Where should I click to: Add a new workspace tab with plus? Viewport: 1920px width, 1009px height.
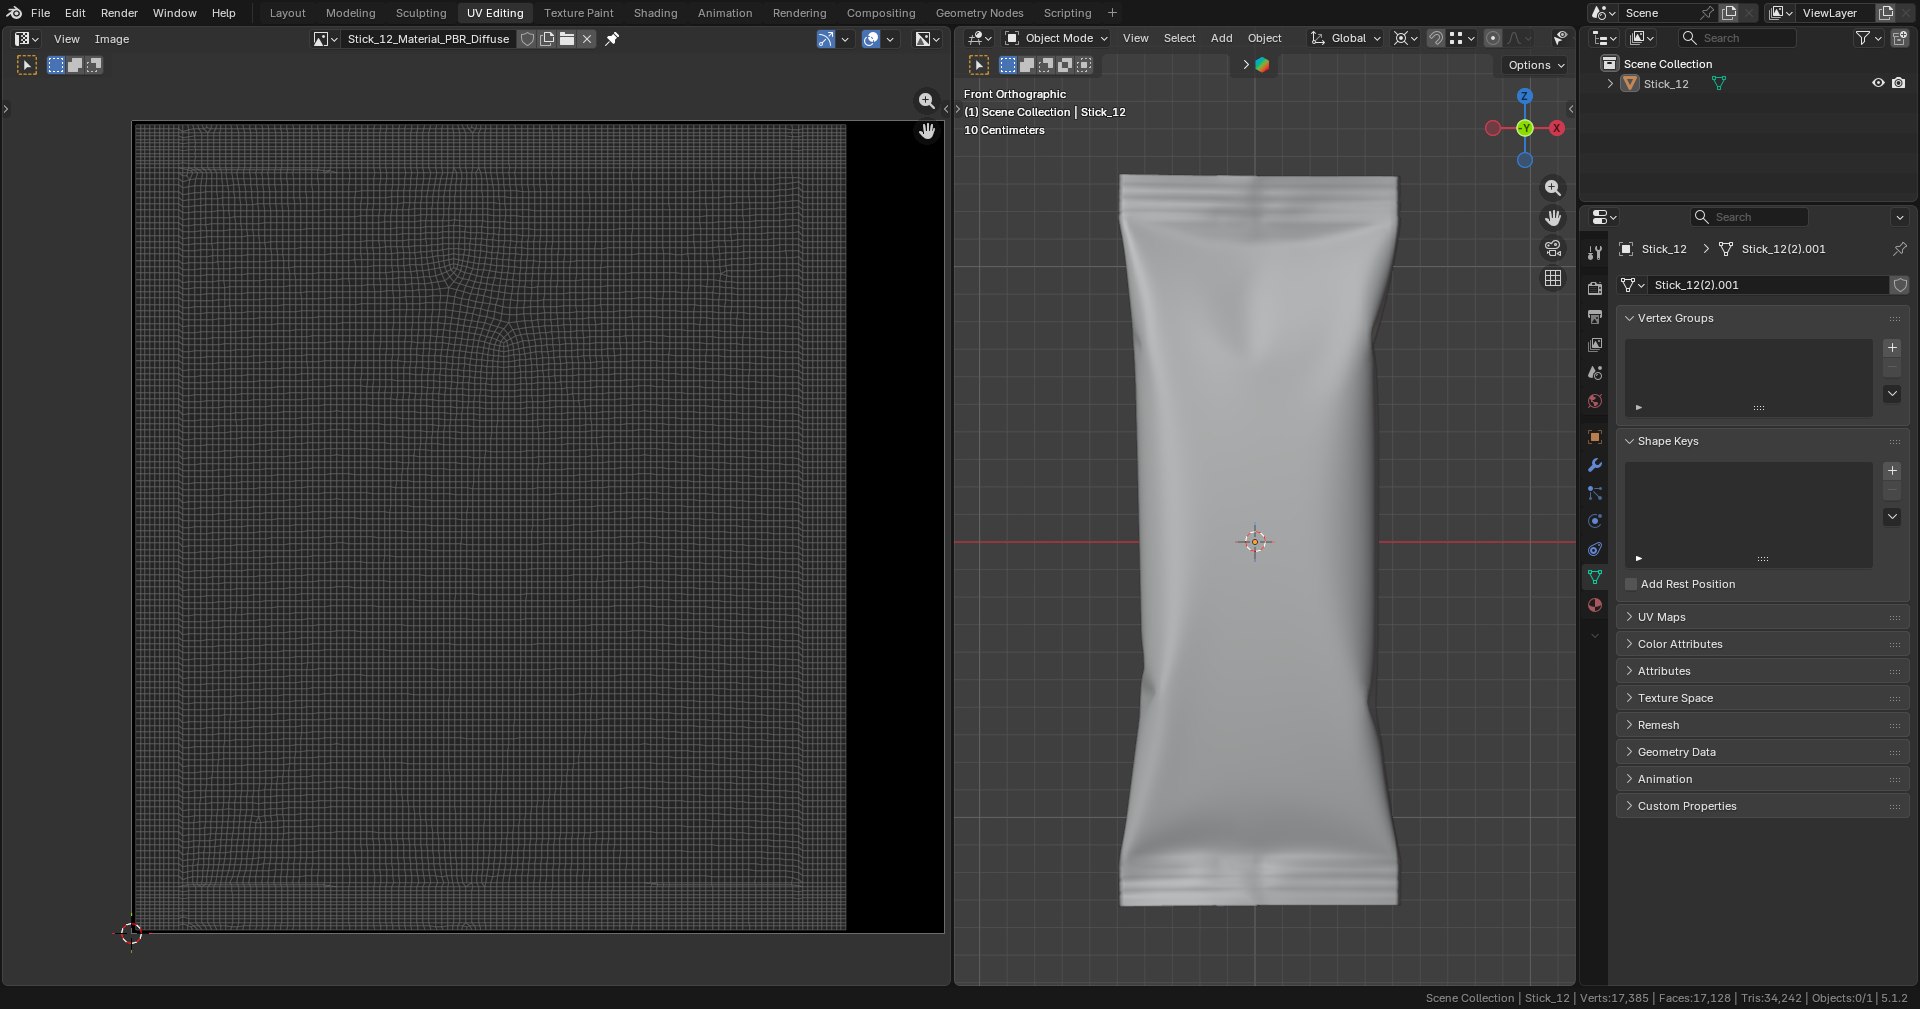pyautogui.click(x=1112, y=13)
